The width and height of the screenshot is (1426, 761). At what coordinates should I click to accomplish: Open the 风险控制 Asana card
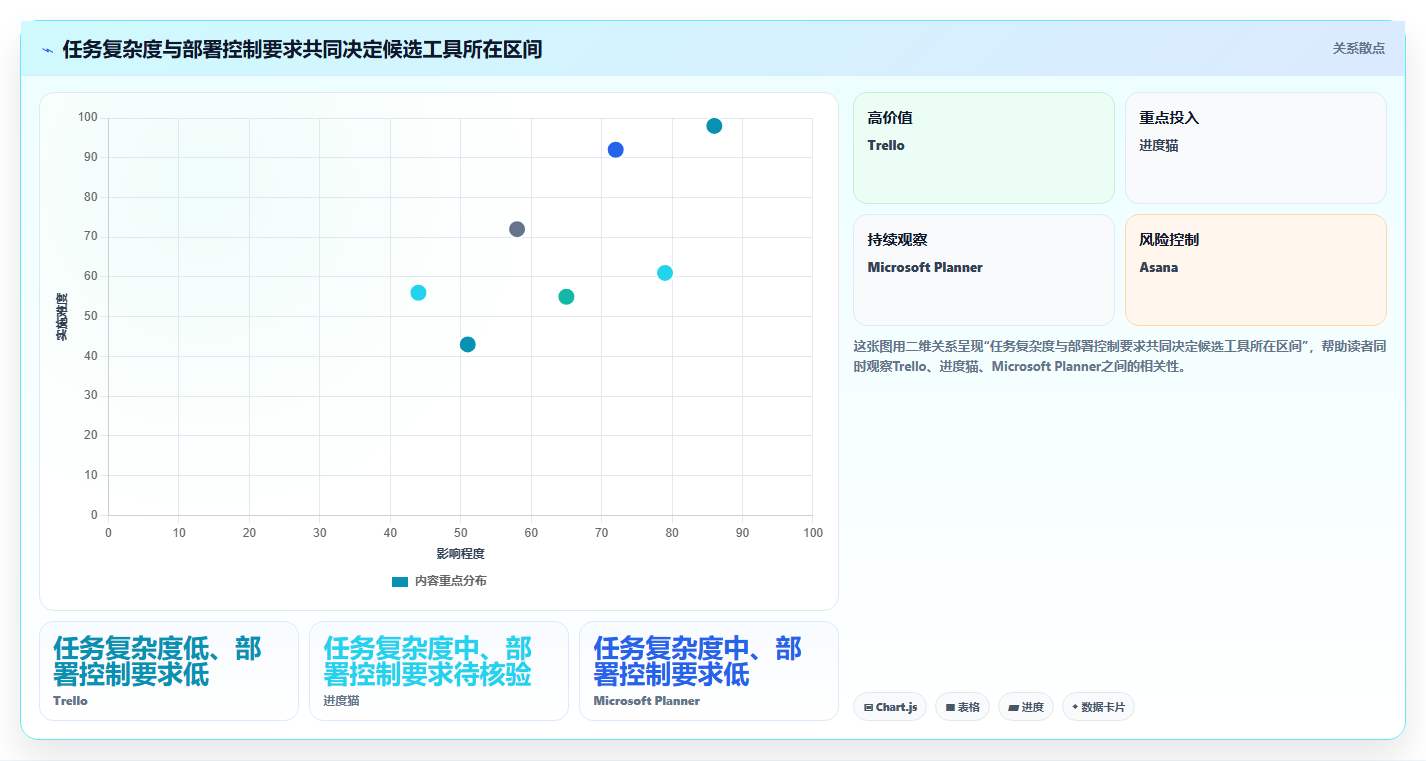pyautogui.click(x=1256, y=270)
